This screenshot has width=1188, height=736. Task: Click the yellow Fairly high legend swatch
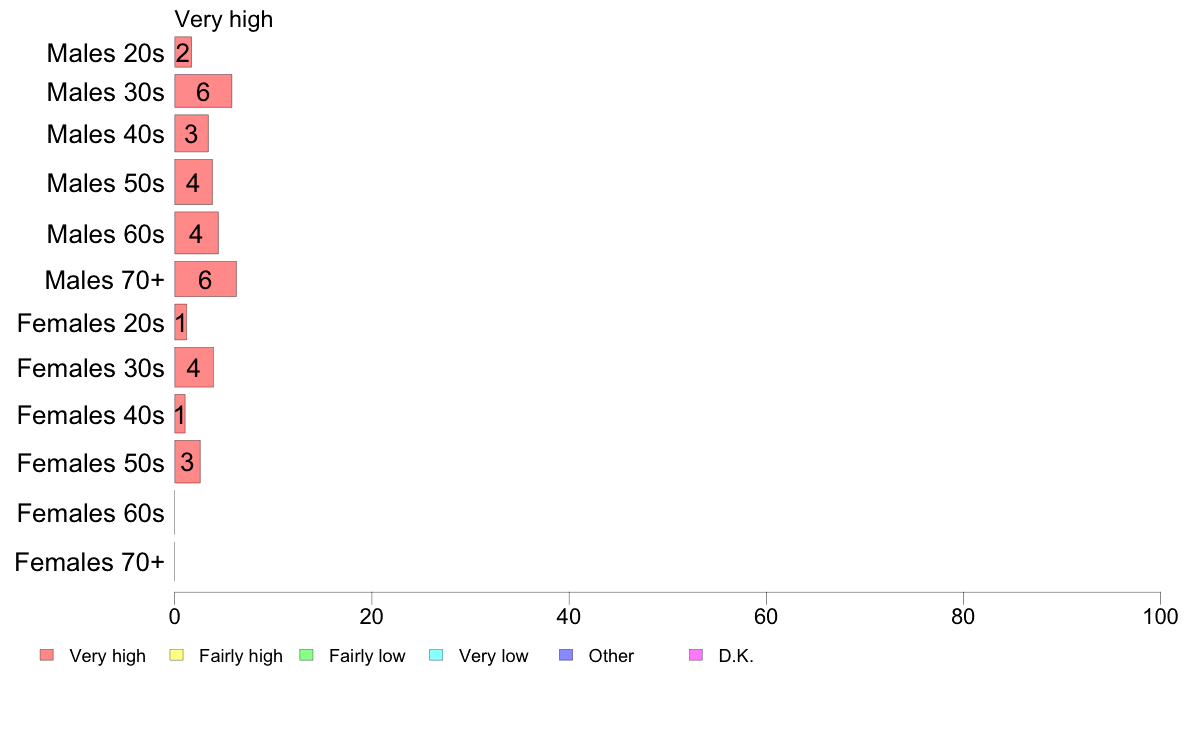click(x=177, y=655)
